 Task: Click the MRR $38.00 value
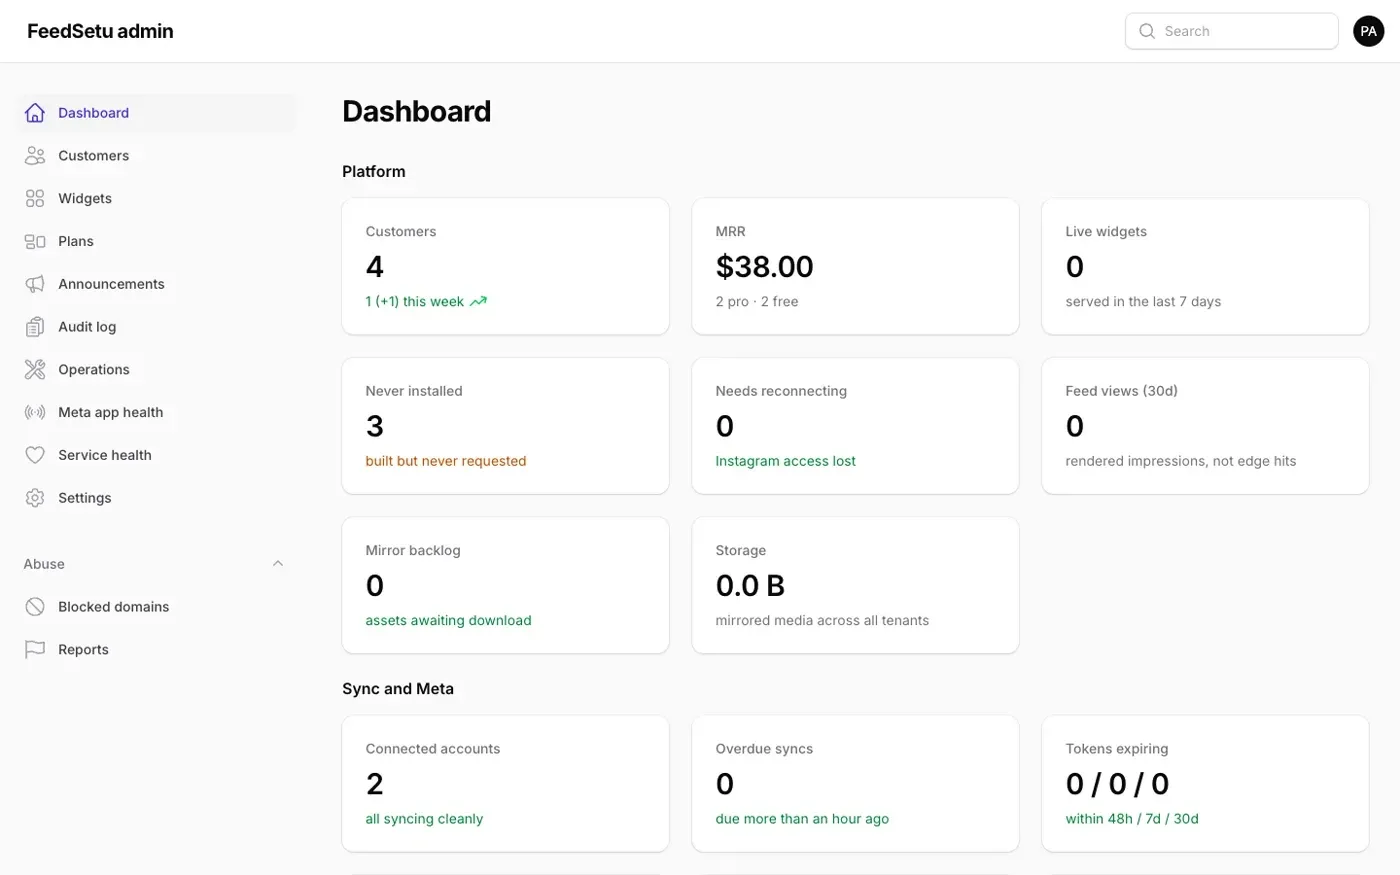(765, 267)
